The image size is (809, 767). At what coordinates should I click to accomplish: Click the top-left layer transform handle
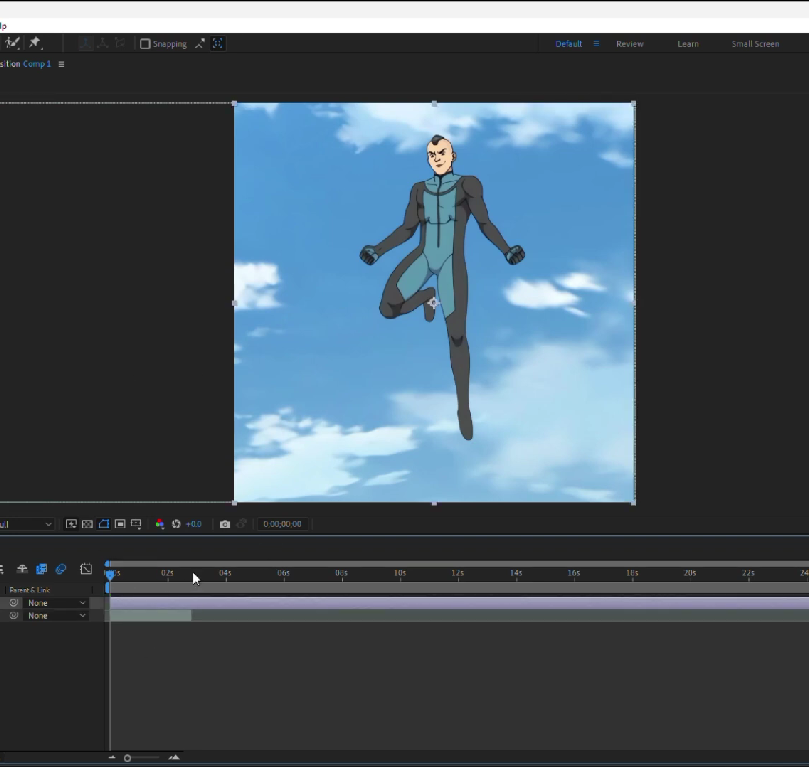point(235,104)
